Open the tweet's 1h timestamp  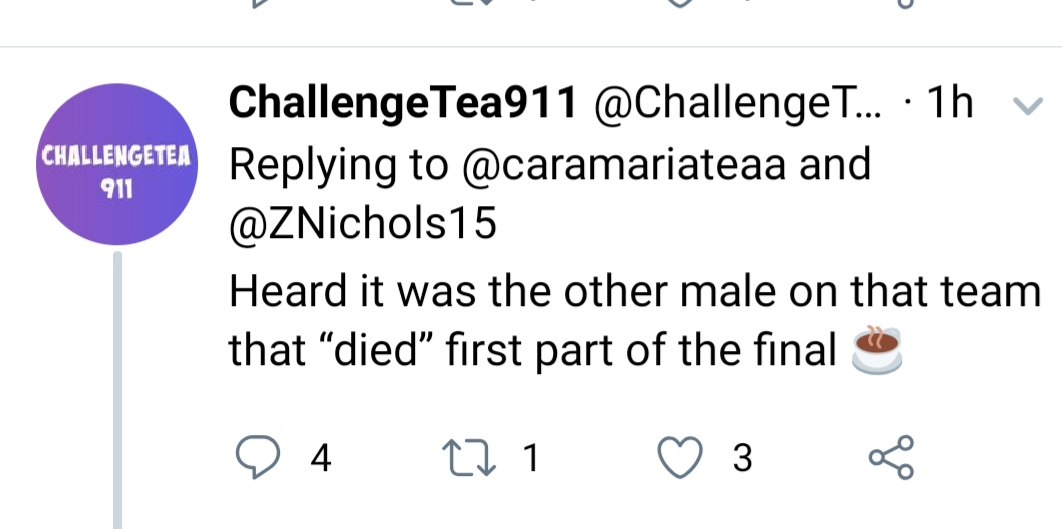pos(950,104)
